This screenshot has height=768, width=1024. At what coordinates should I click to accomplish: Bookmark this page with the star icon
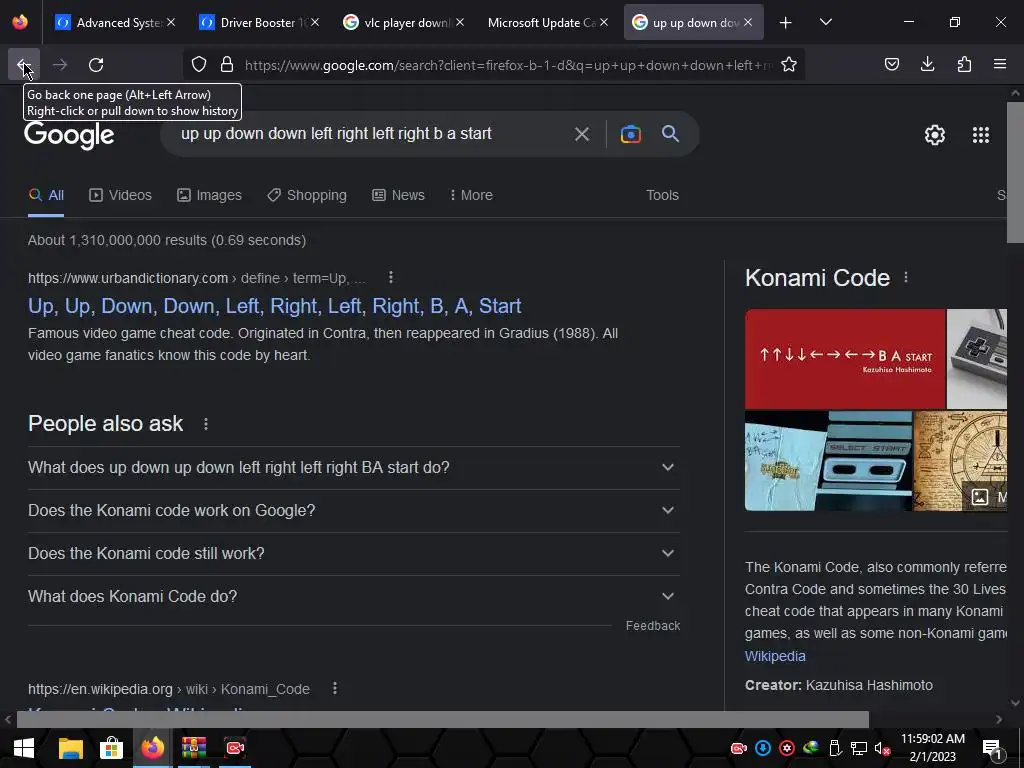[789, 64]
